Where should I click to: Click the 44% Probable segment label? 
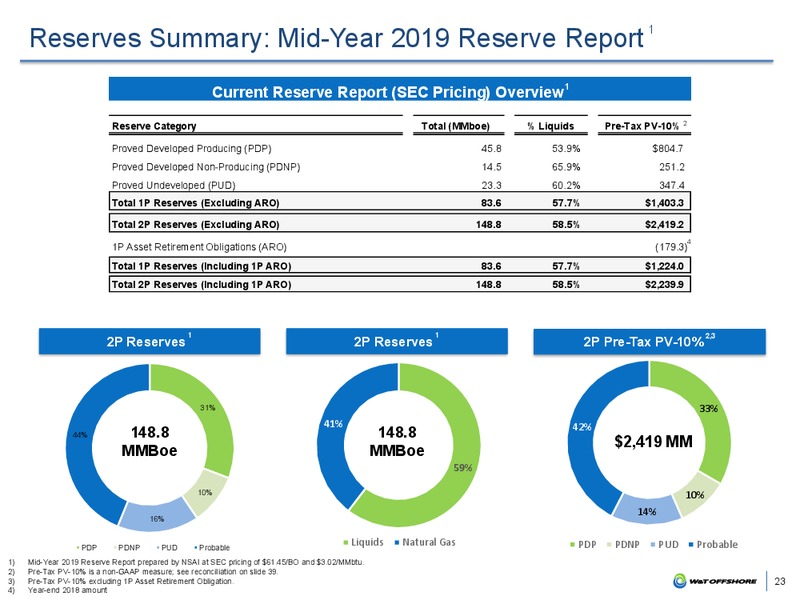81,435
